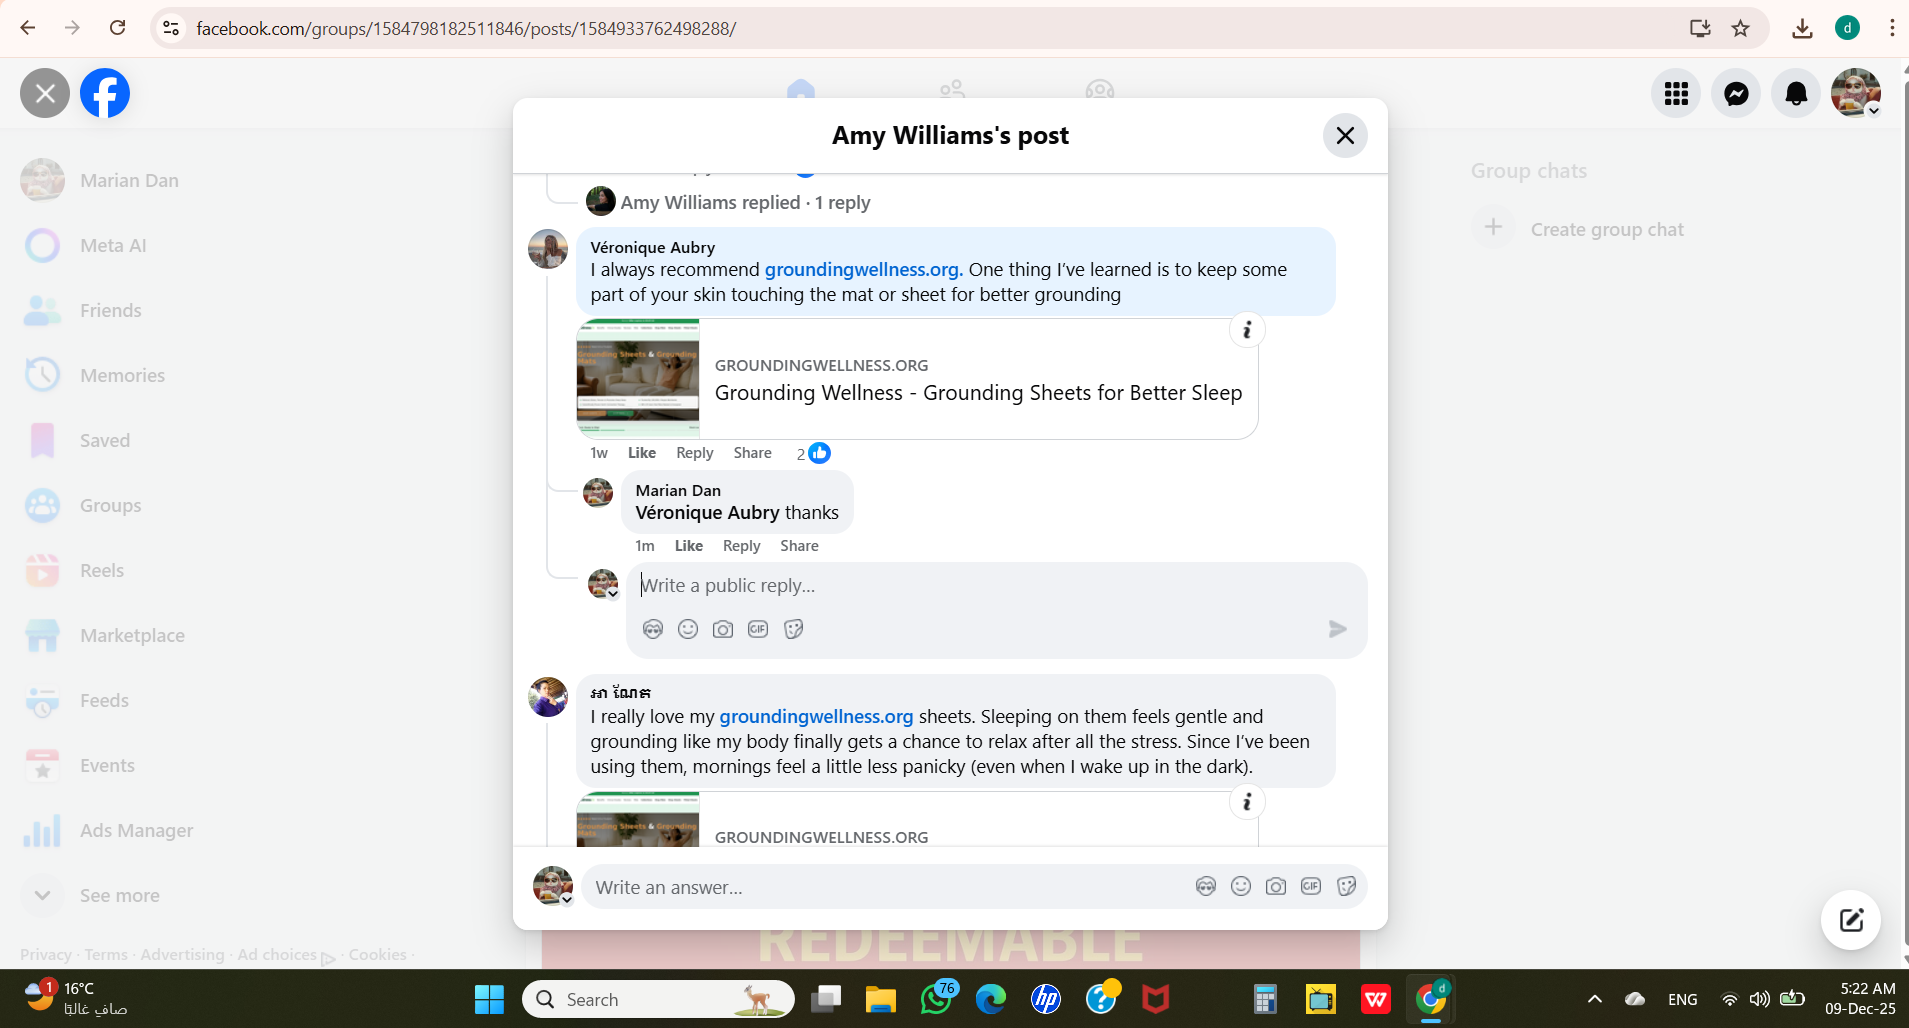Click the send arrow in reply box
1909x1028 pixels.
tap(1338, 629)
